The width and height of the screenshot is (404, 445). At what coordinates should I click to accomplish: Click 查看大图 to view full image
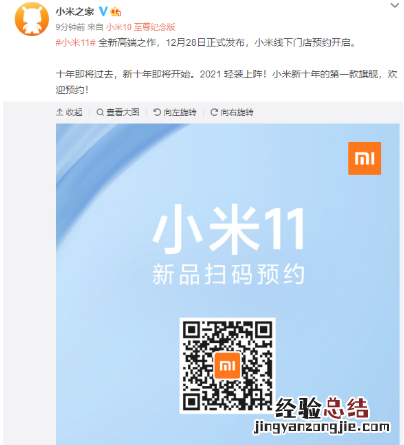123,112
